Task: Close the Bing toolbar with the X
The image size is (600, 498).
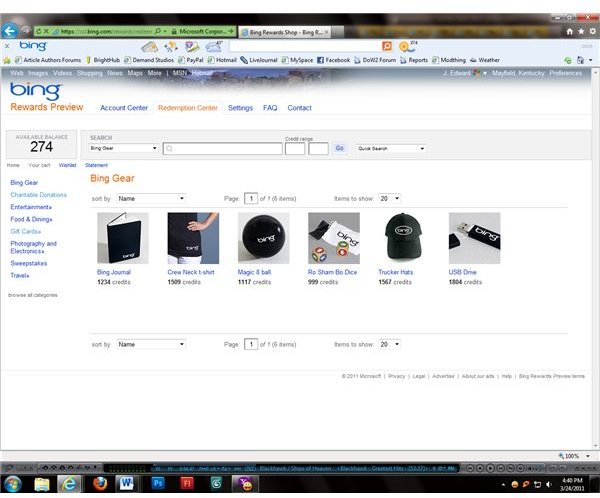Action: click(x=7, y=46)
